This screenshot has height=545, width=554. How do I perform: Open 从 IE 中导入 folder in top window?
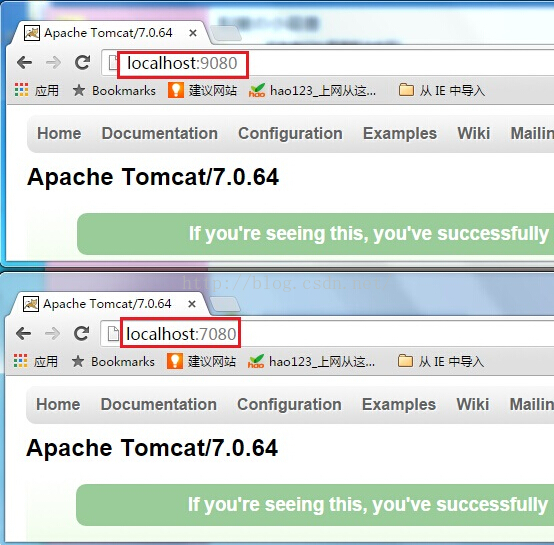pyautogui.click(x=442, y=90)
